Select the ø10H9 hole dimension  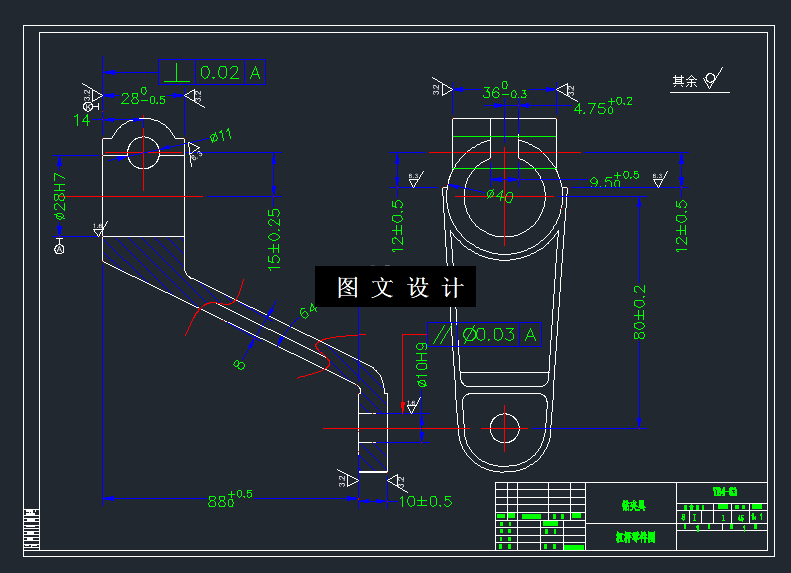click(422, 365)
